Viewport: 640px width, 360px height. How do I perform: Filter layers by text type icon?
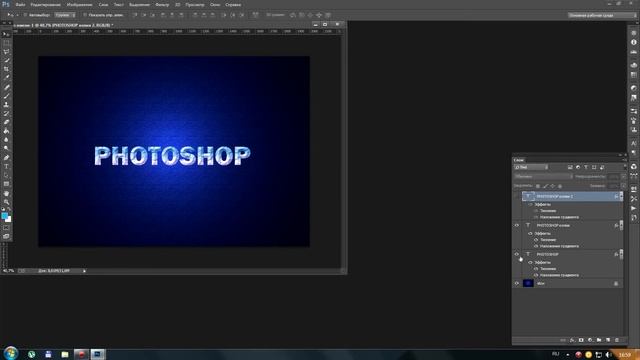(x=586, y=167)
